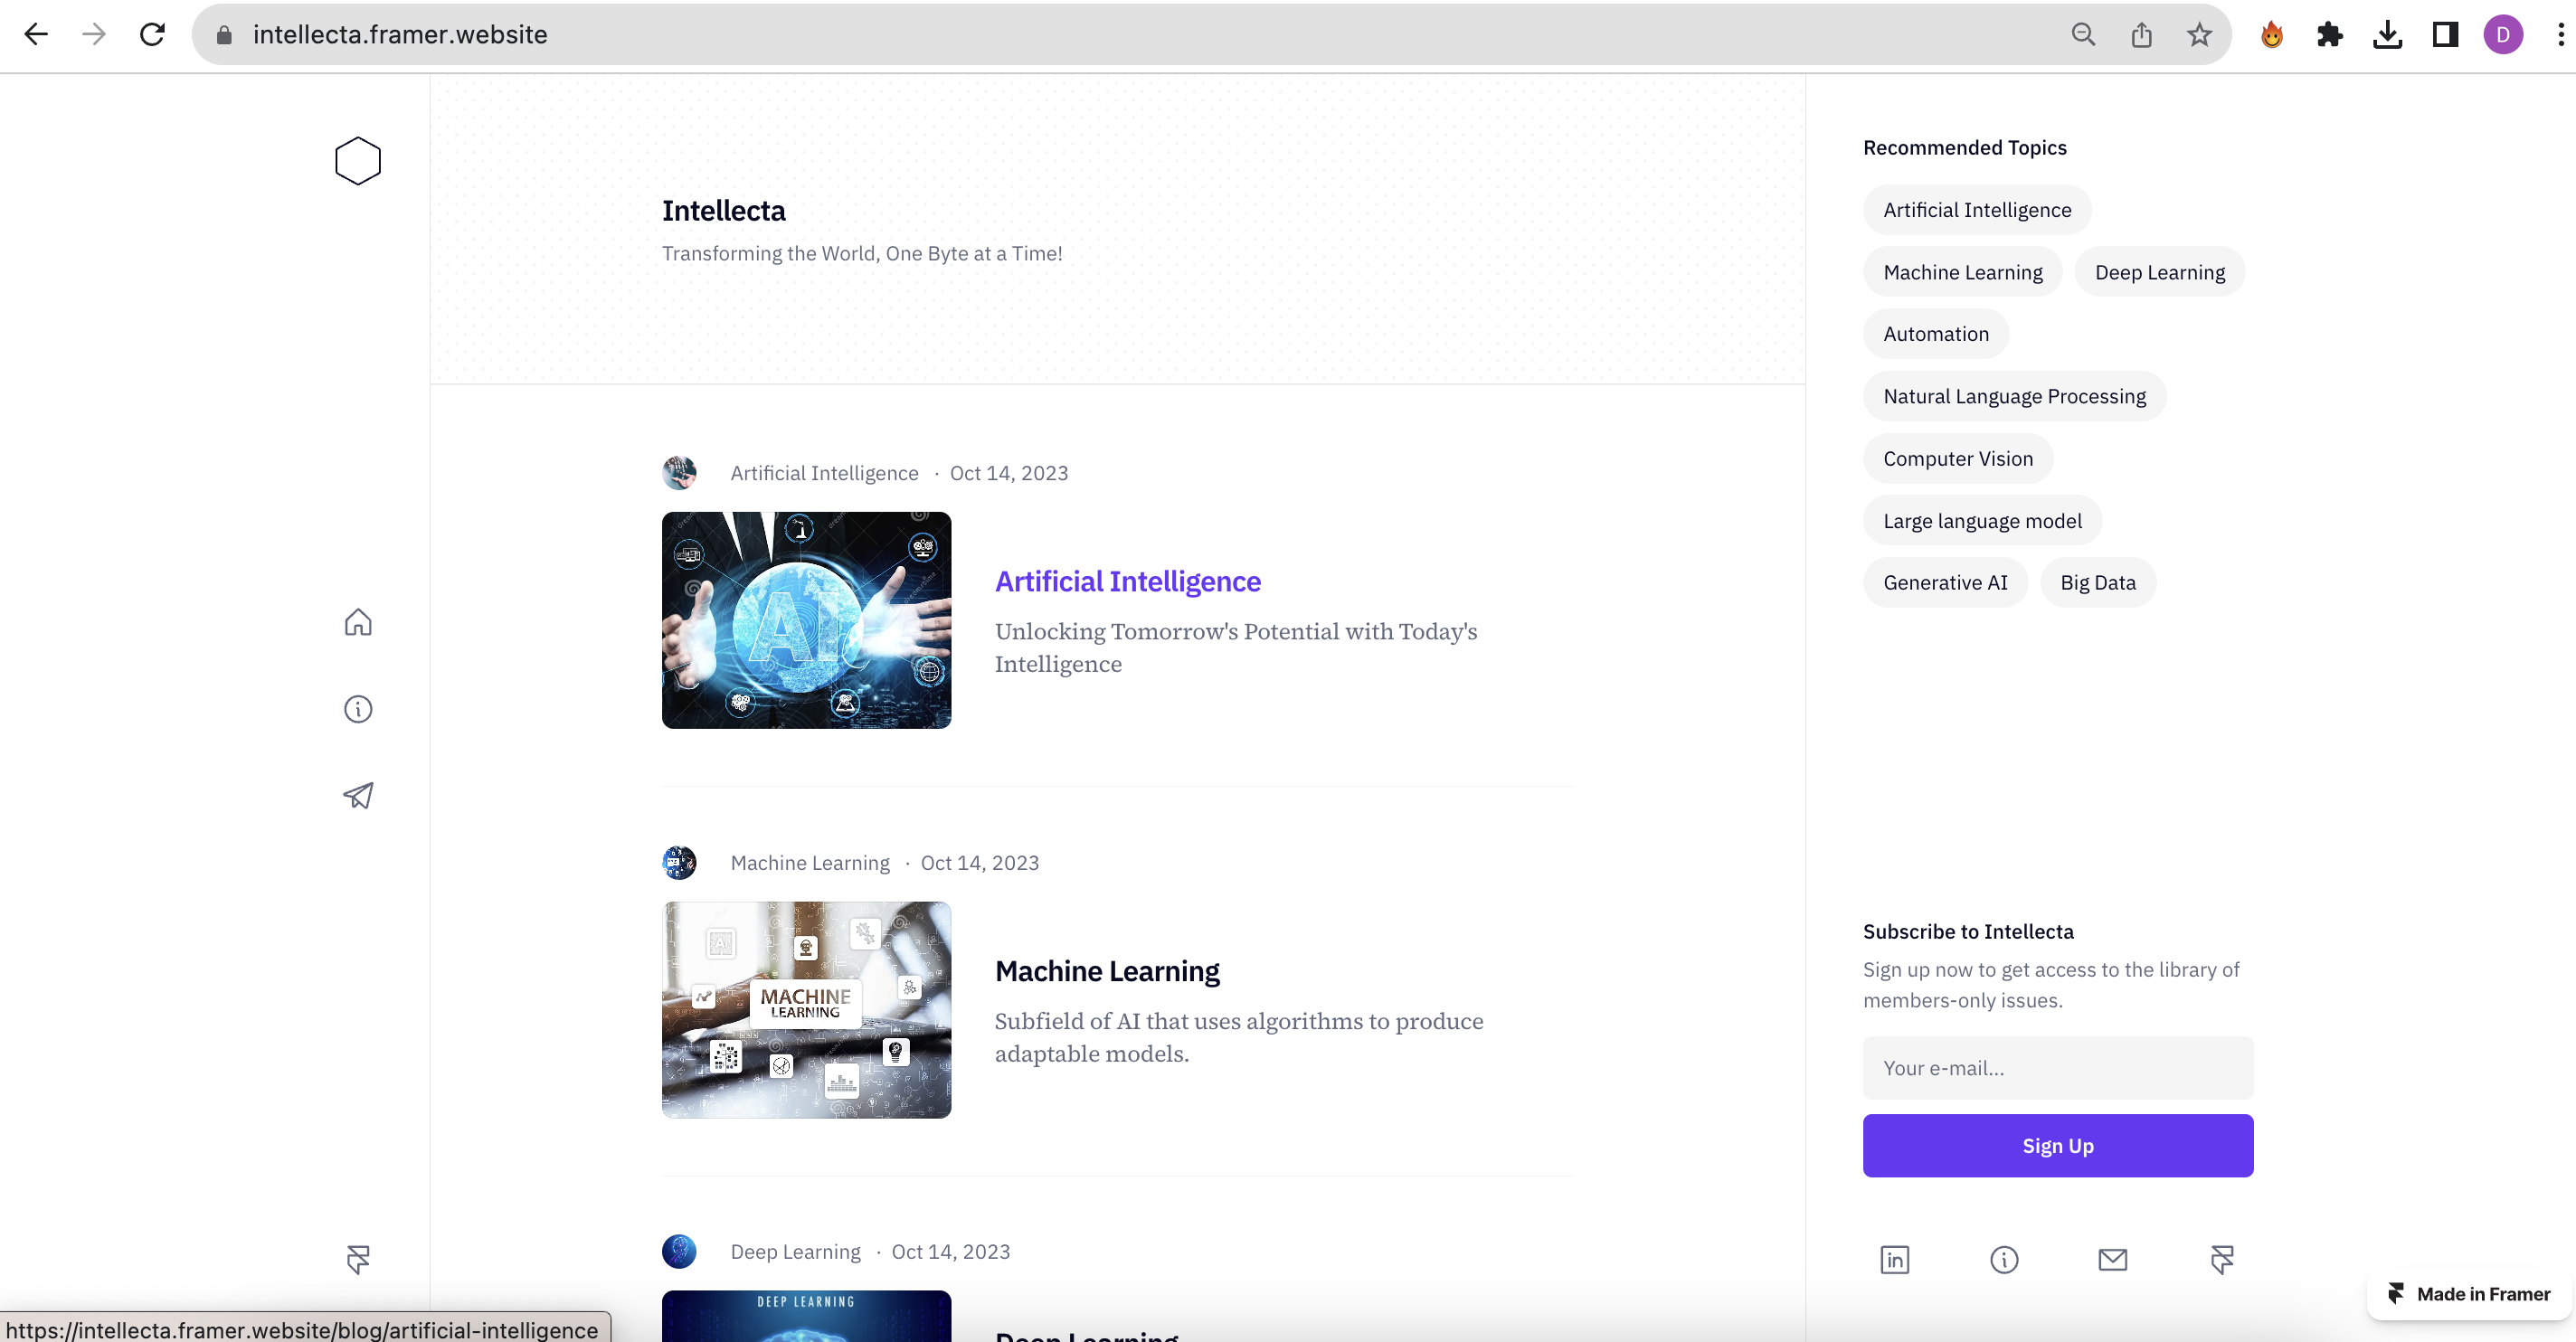Click the Framer icon in the left sidebar
This screenshot has width=2576, height=1342.
(x=358, y=1258)
